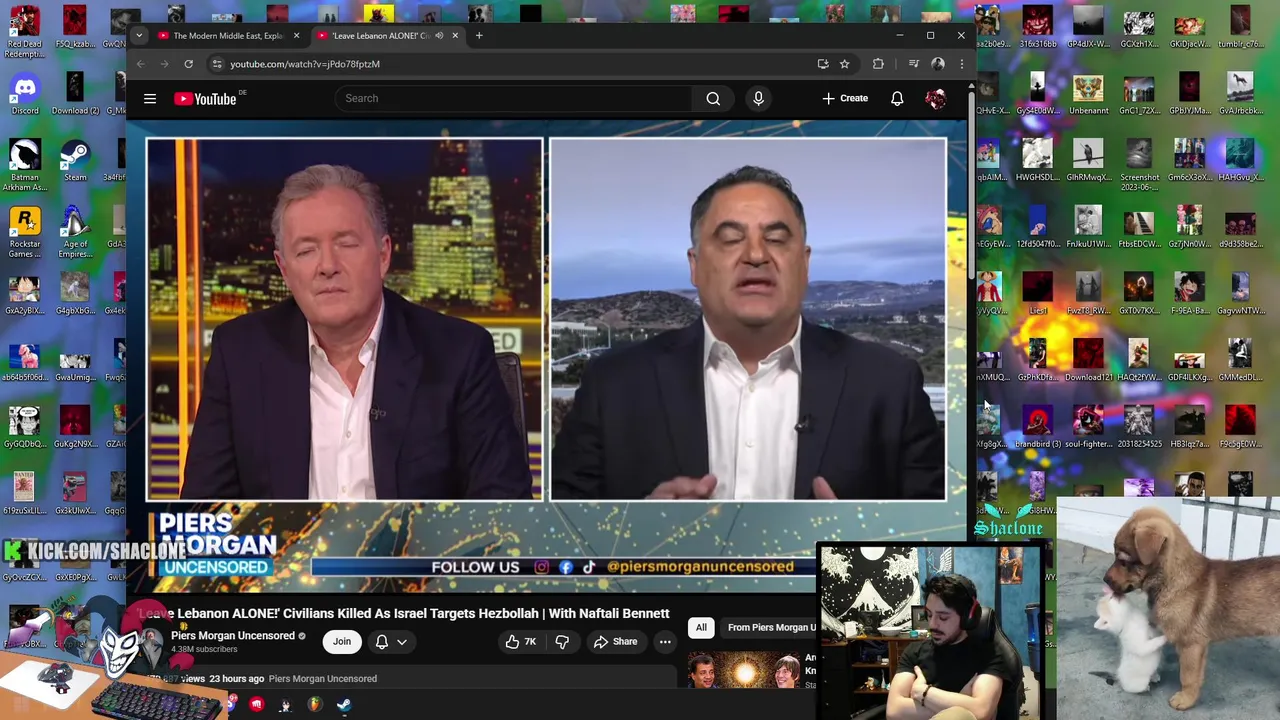Open the channel avatar next to title
This screenshot has width=1280, height=720.
151,641
